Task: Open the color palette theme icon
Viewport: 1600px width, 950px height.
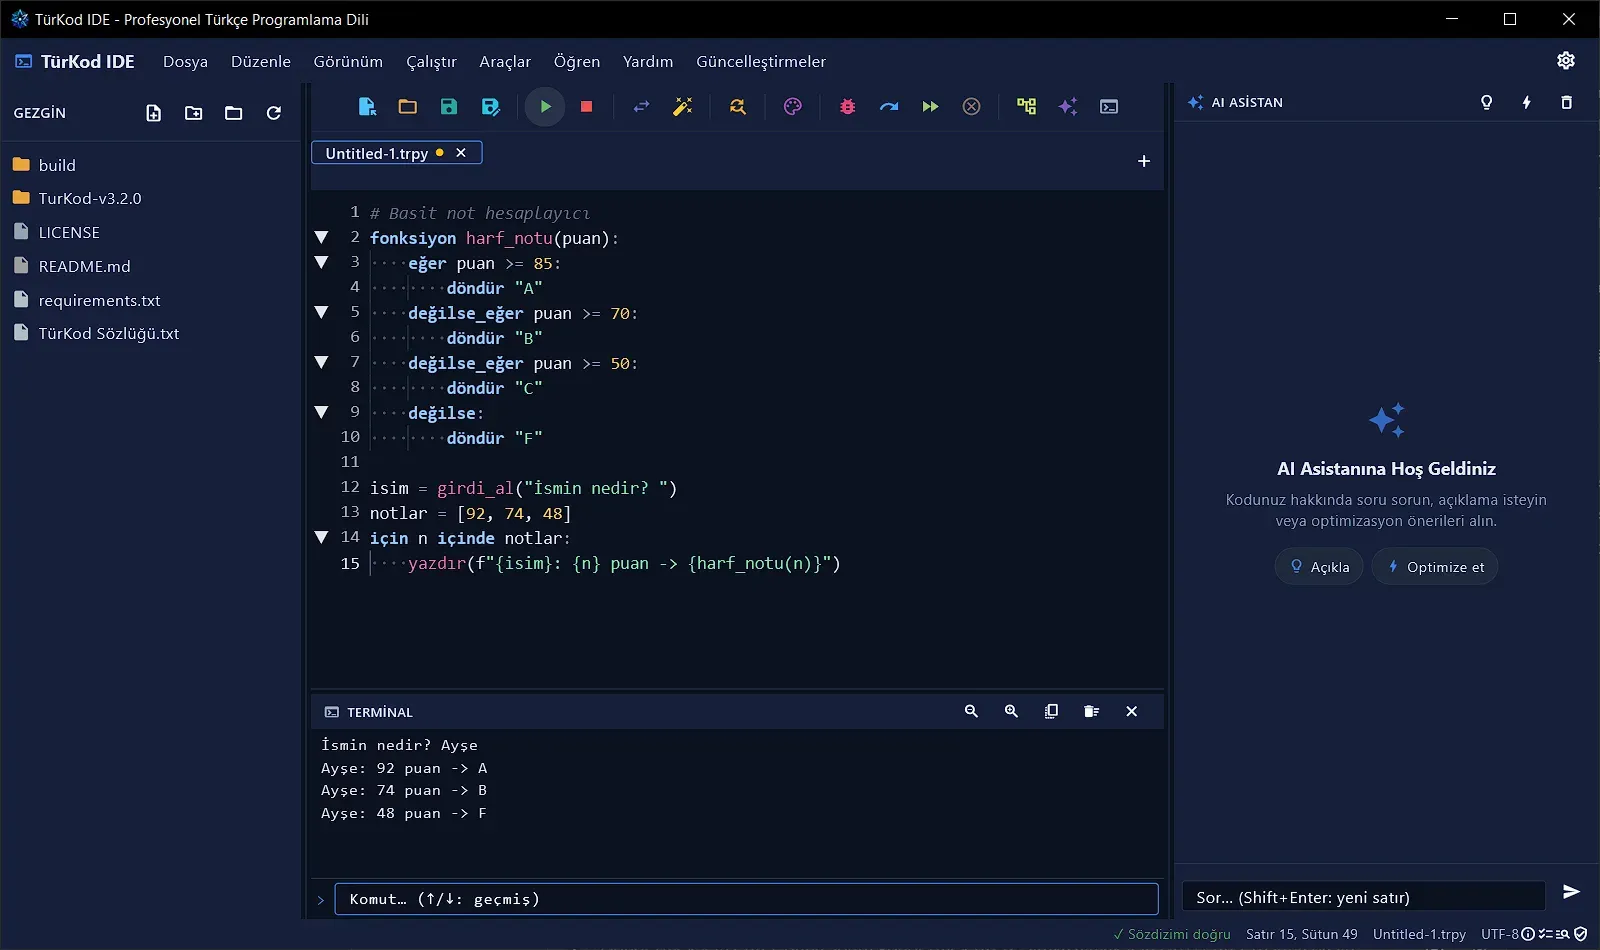Action: click(x=793, y=107)
